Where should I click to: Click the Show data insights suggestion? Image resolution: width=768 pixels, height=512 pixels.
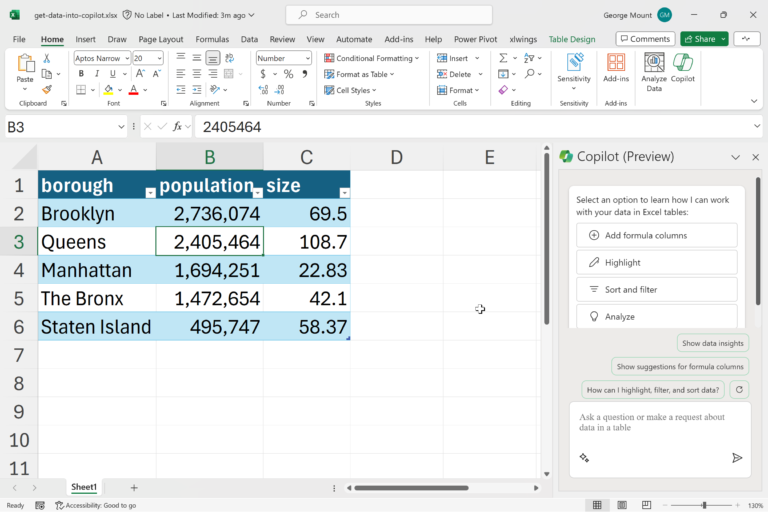[x=712, y=343]
